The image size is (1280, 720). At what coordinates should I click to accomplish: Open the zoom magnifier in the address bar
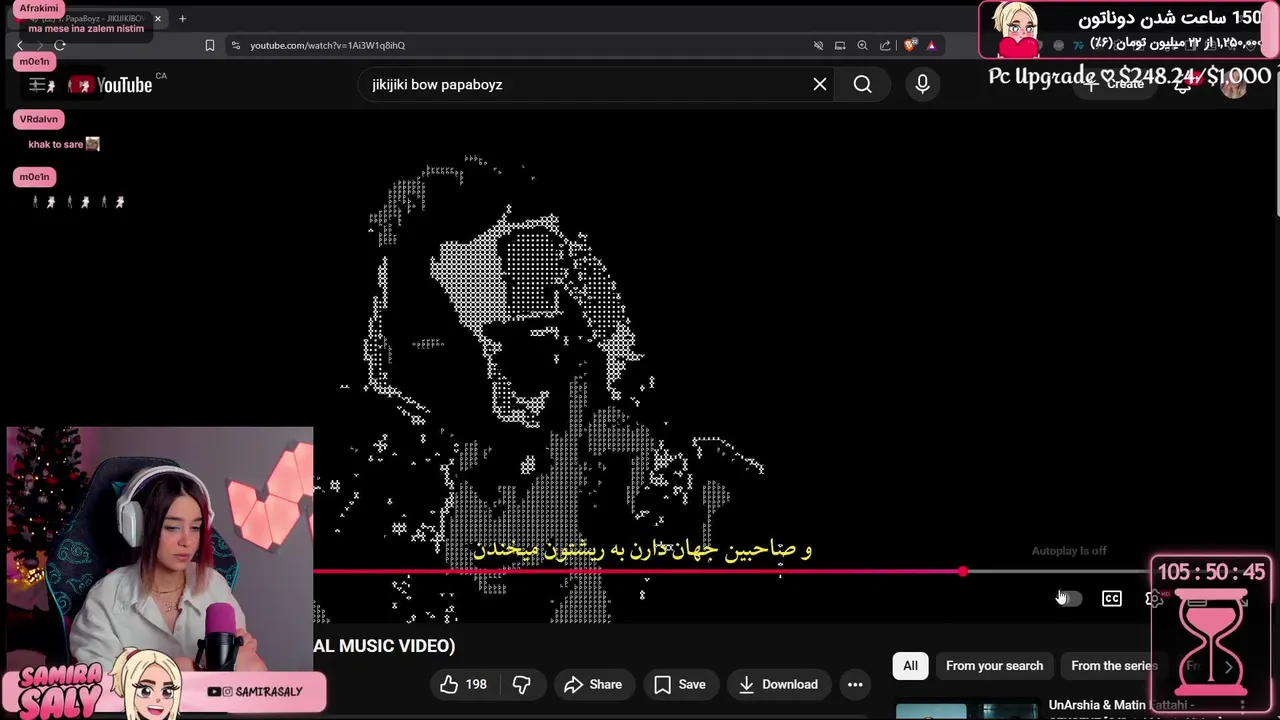click(x=862, y=45)
